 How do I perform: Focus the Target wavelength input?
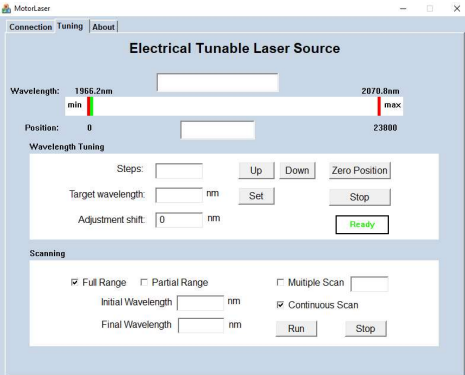(x=179, y=195)
